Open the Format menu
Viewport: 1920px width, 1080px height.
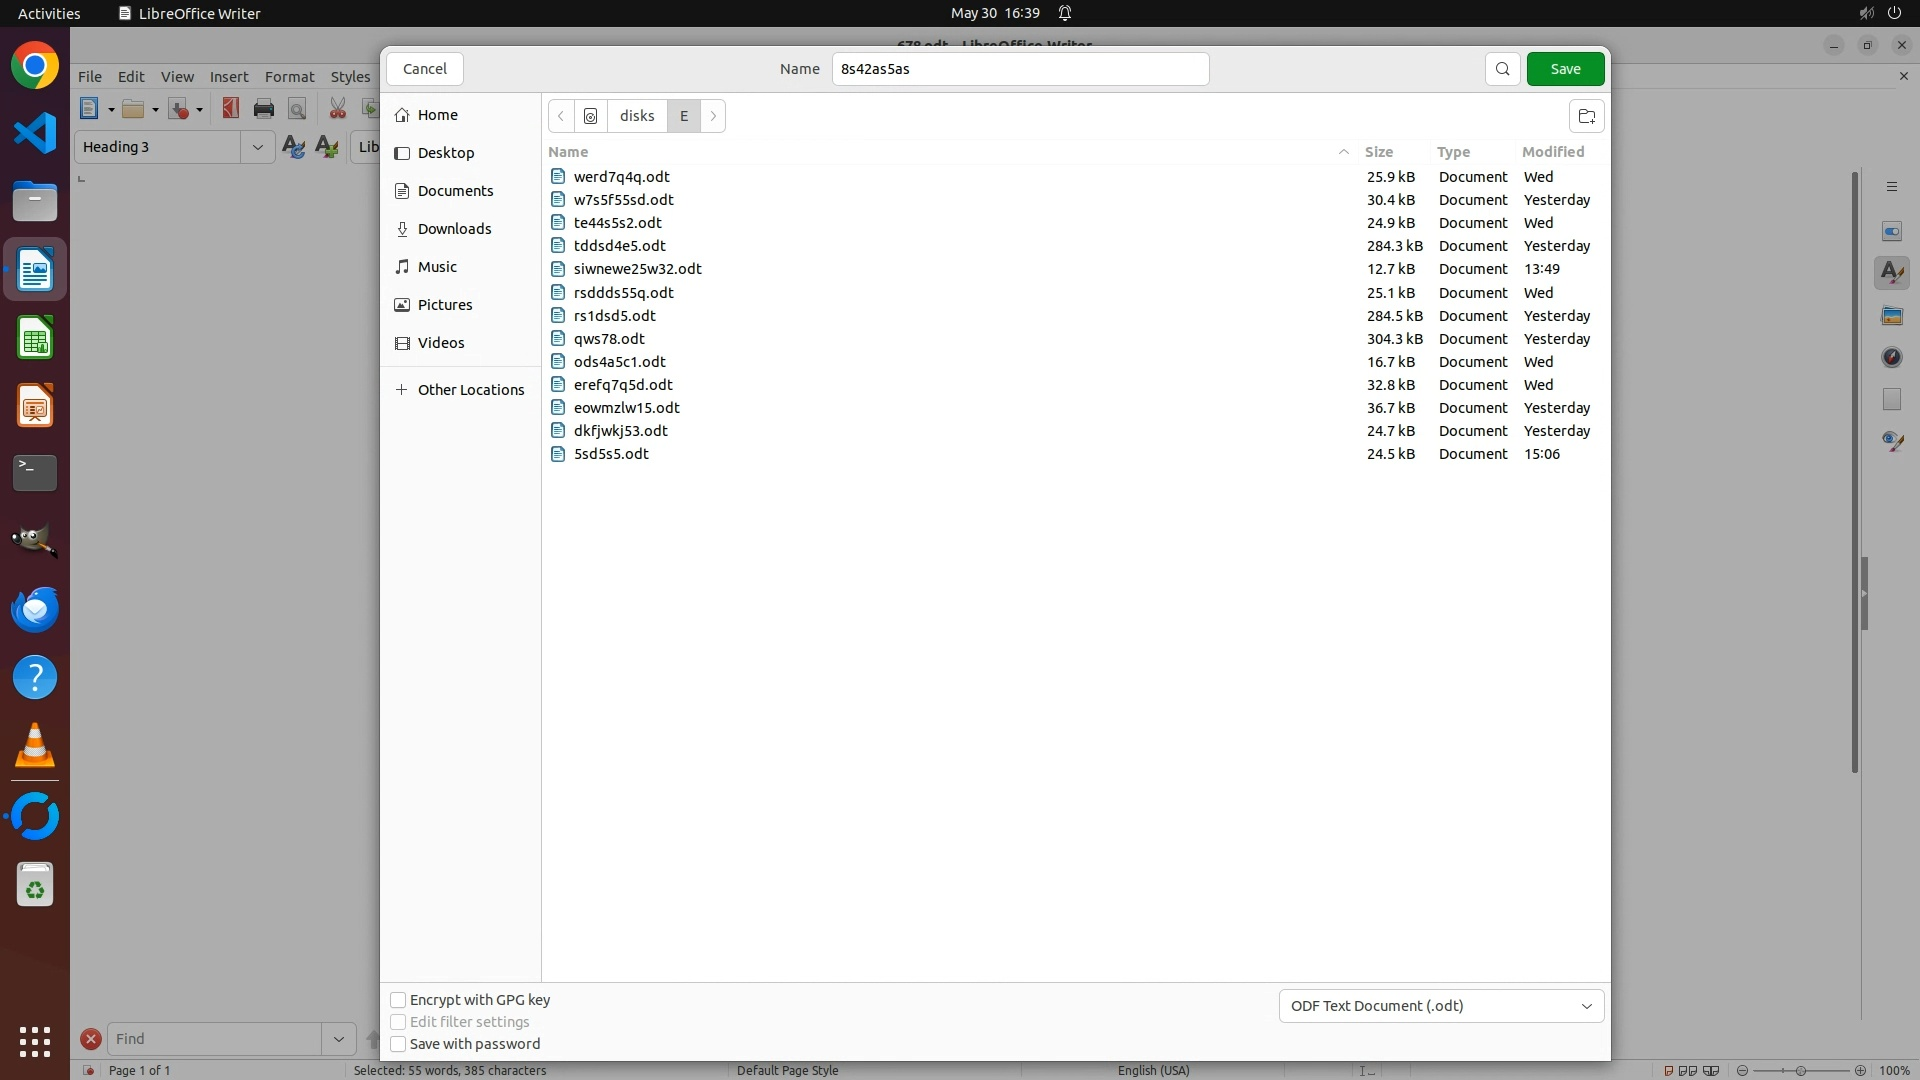pyautogui.click(x=289, y=77)
